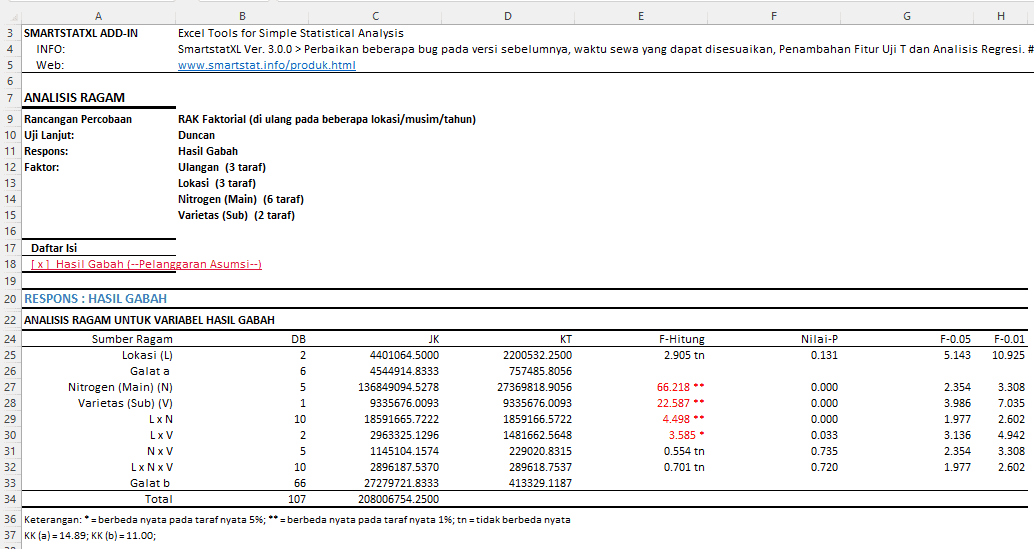1034x549 pixels.
Task: Select the RAK Faktorial design cell
Action: click(326, 119)
